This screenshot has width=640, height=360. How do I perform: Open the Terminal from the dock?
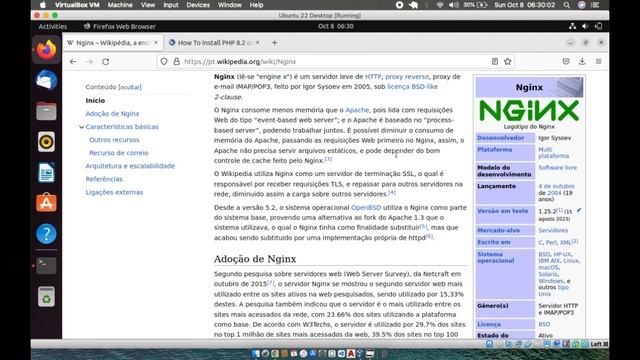[46, 266]
